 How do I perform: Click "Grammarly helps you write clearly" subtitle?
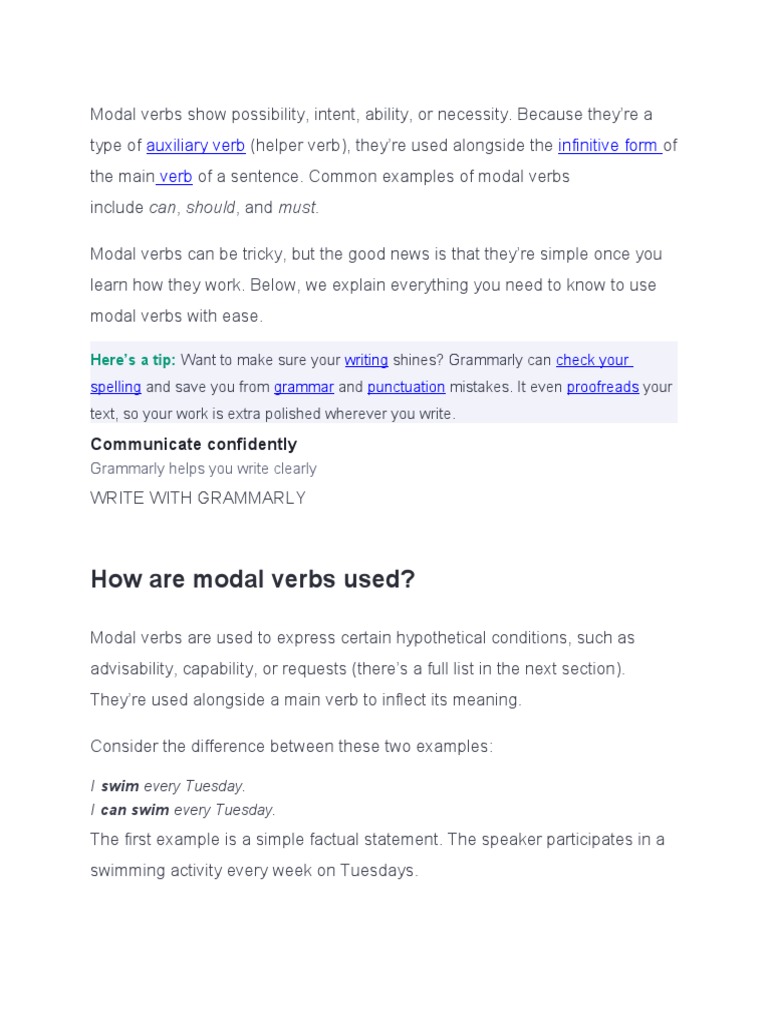(203, 469)
